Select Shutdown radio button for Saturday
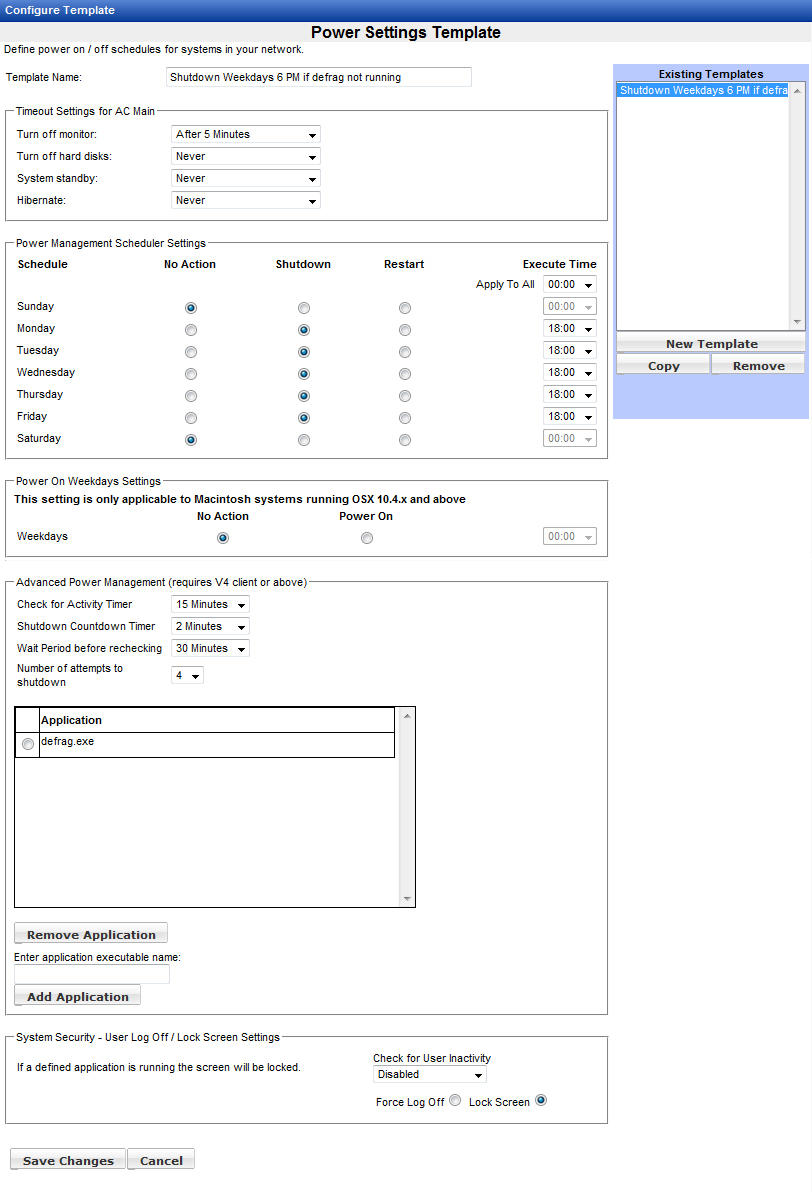Image resolution: width=812 pixels, height=1192 pixels. click(x=304, y=440)
